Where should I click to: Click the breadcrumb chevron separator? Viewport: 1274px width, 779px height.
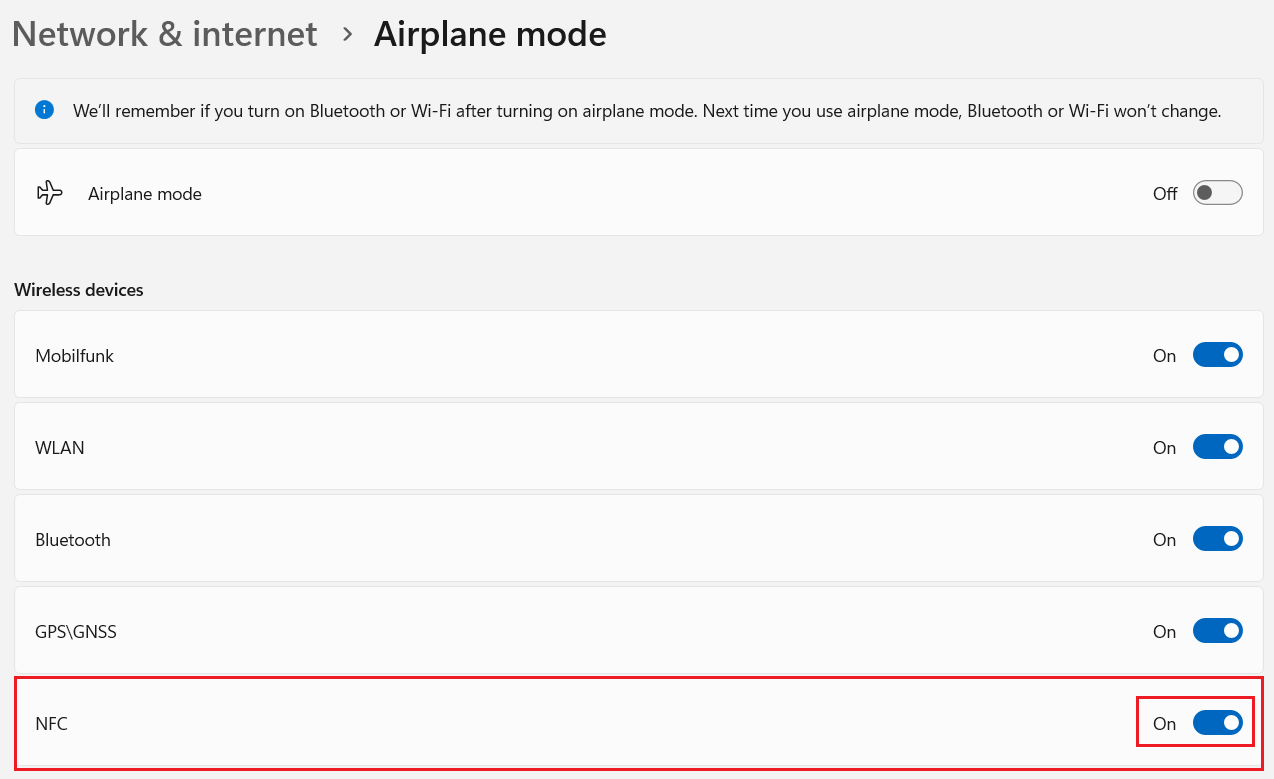[347, 34]
